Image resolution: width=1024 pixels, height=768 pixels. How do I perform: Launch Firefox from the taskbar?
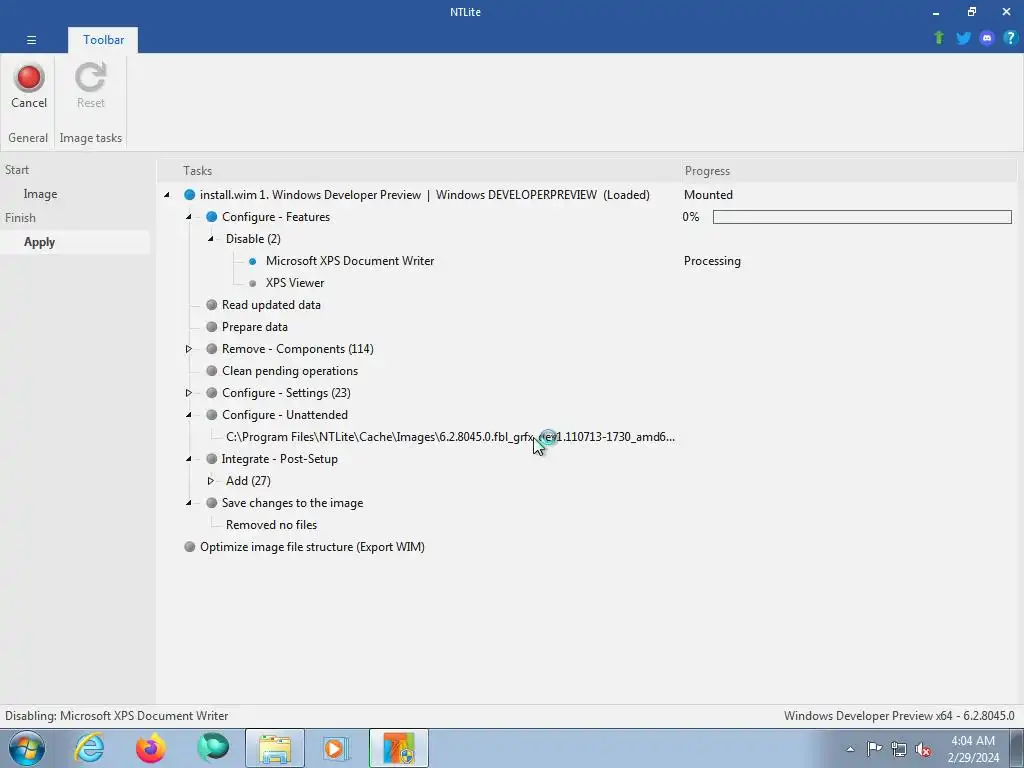point(151,748)
